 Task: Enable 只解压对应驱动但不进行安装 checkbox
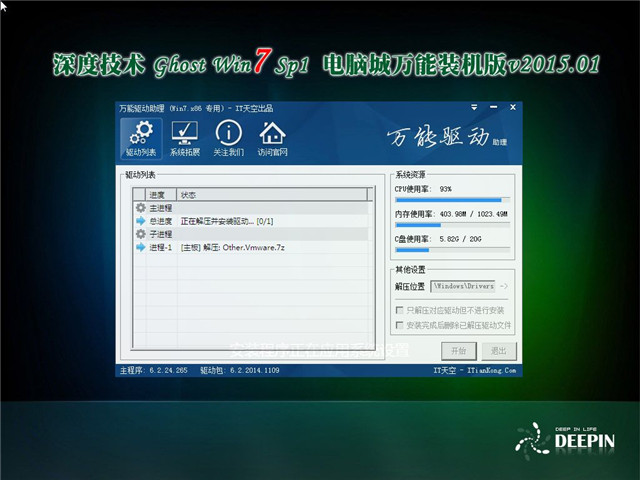pyautogui.click(x=400, y=310)
